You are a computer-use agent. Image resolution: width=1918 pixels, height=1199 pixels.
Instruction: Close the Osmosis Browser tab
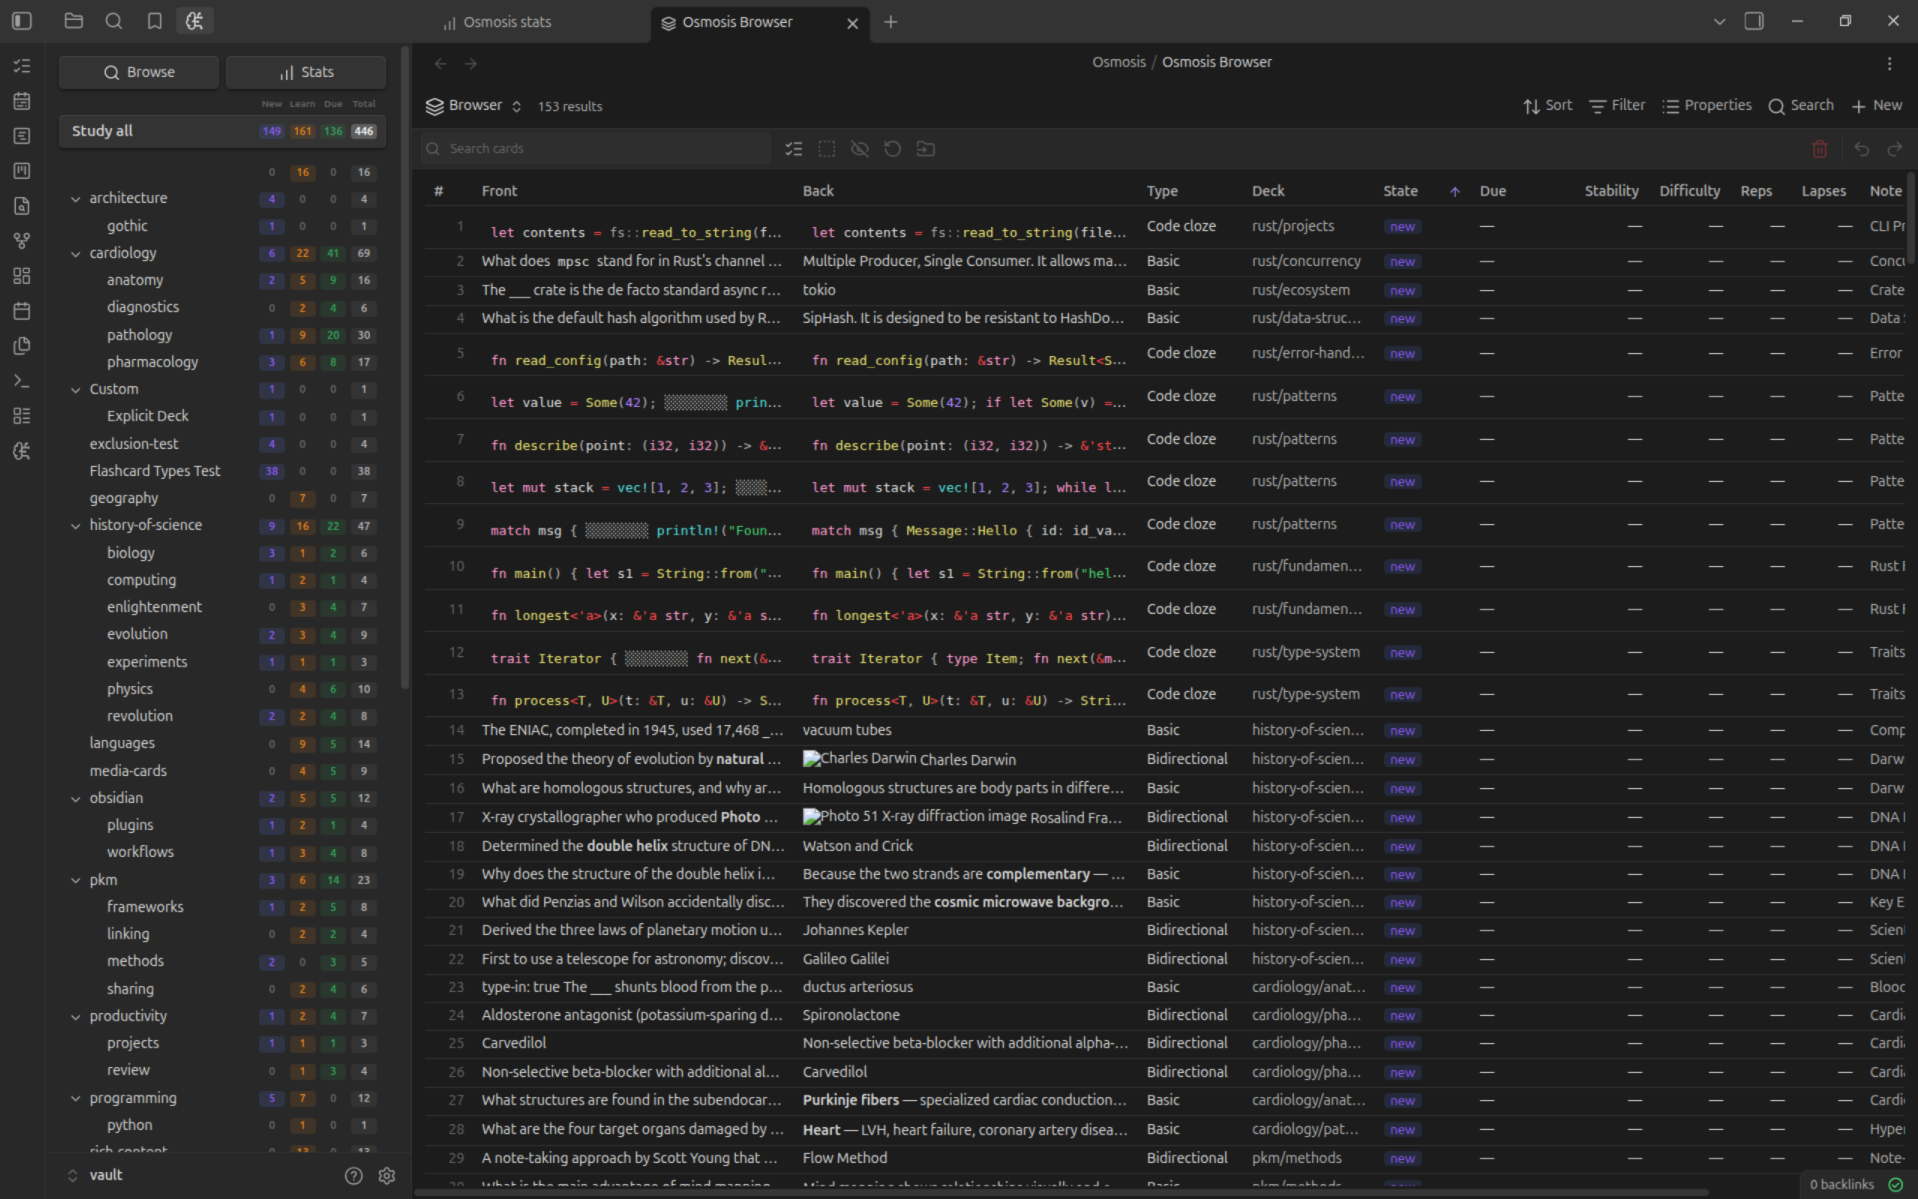(853, 23)
